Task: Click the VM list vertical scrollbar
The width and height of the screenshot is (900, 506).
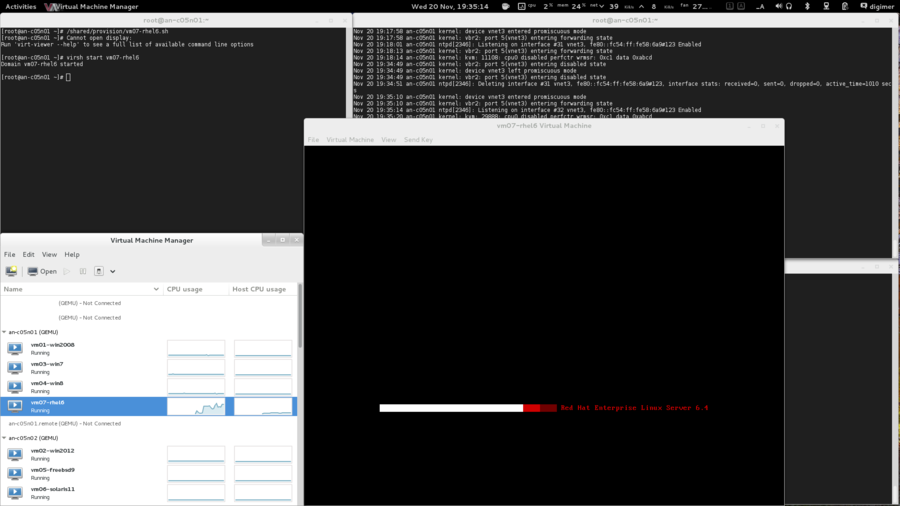Action: tap(300, 316)
